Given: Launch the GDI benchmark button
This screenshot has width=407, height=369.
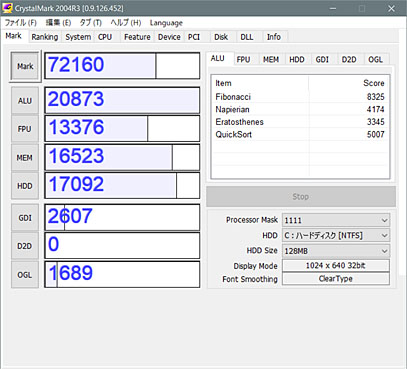Looking at the screenshot, I should 25,218.
